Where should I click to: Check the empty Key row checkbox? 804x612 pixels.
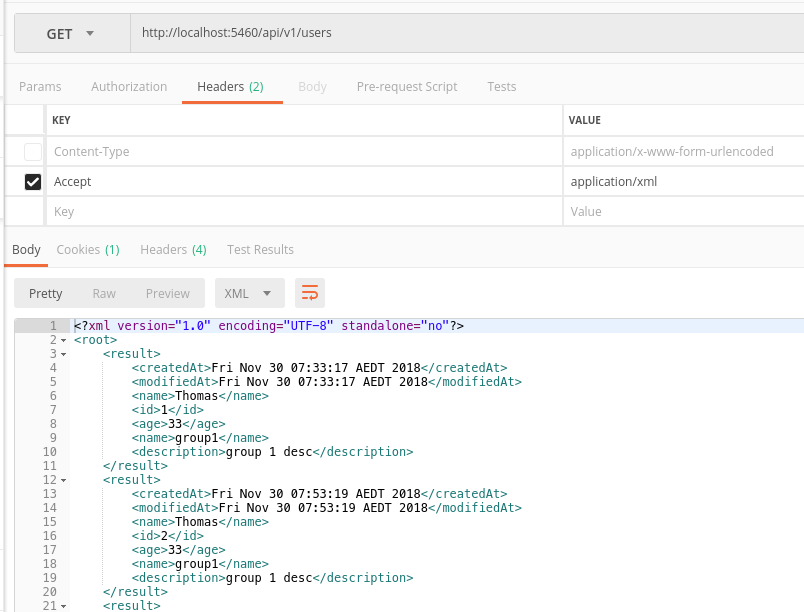click(33, 211)
